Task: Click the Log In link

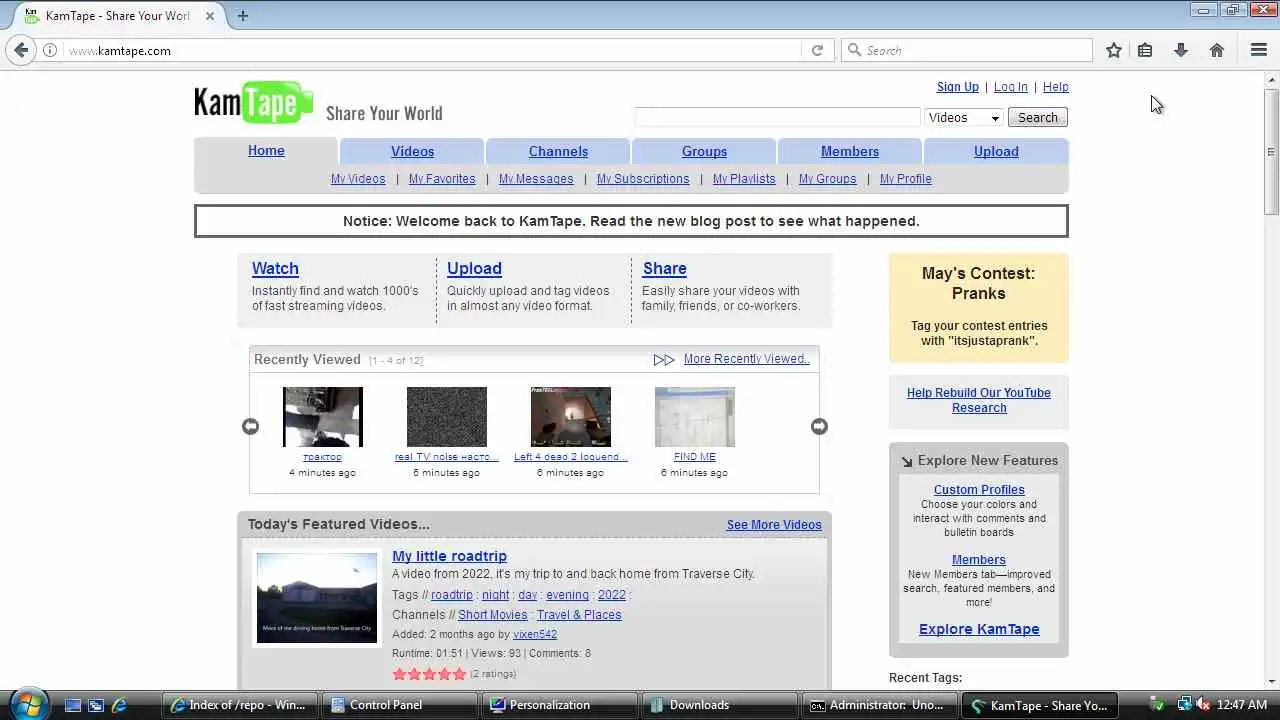Action: click(1010, 87)
